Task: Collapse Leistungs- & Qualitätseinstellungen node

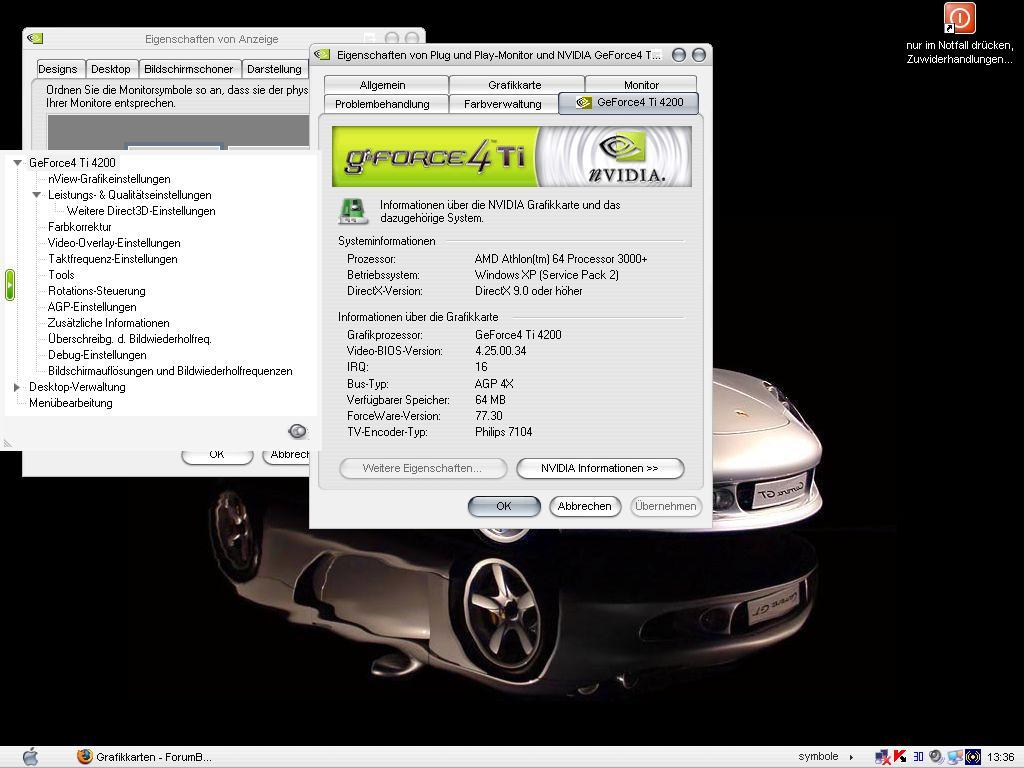Action: pos(37,195)
